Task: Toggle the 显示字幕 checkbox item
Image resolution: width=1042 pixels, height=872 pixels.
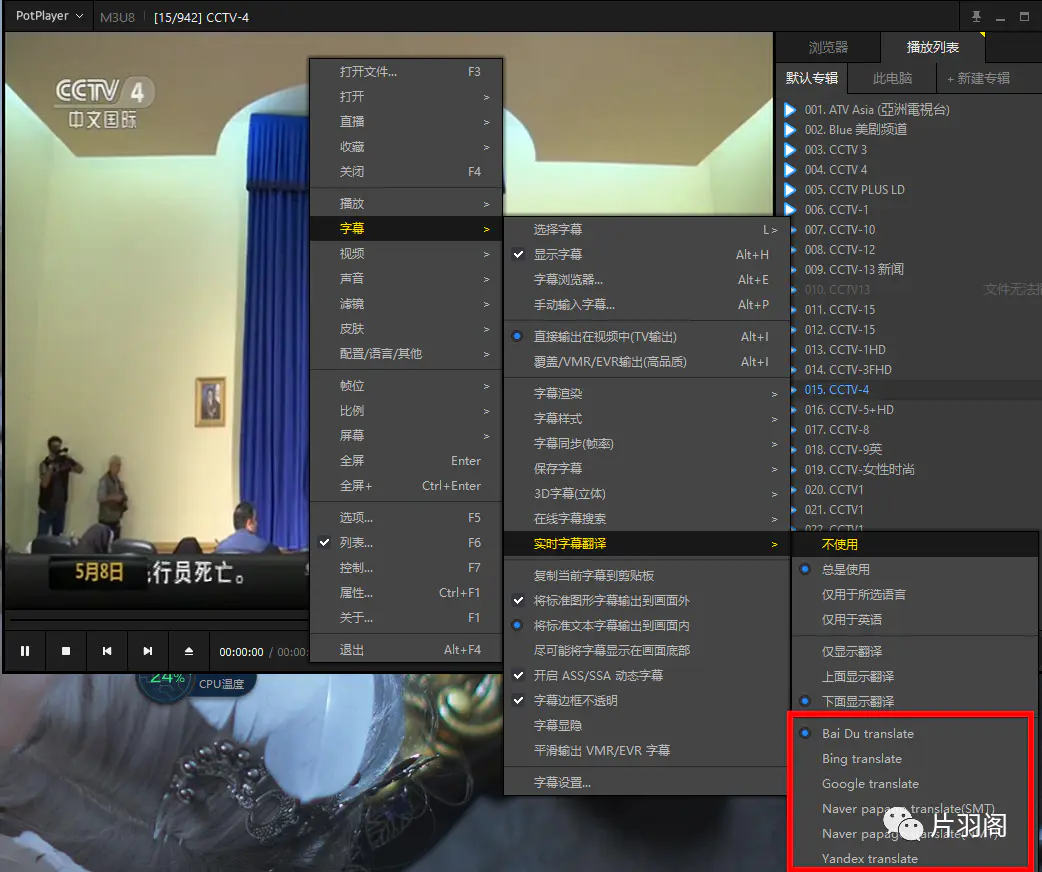Action: [558, 255]
